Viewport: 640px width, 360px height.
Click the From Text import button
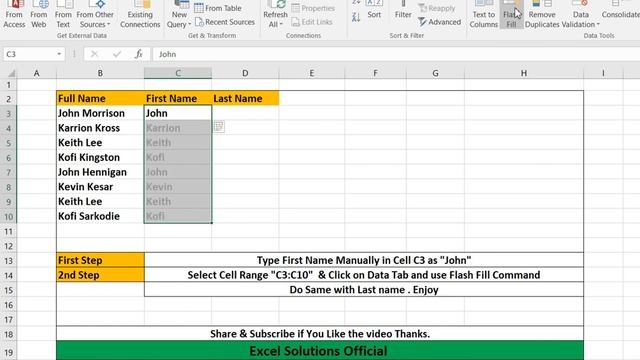point(63,15)
